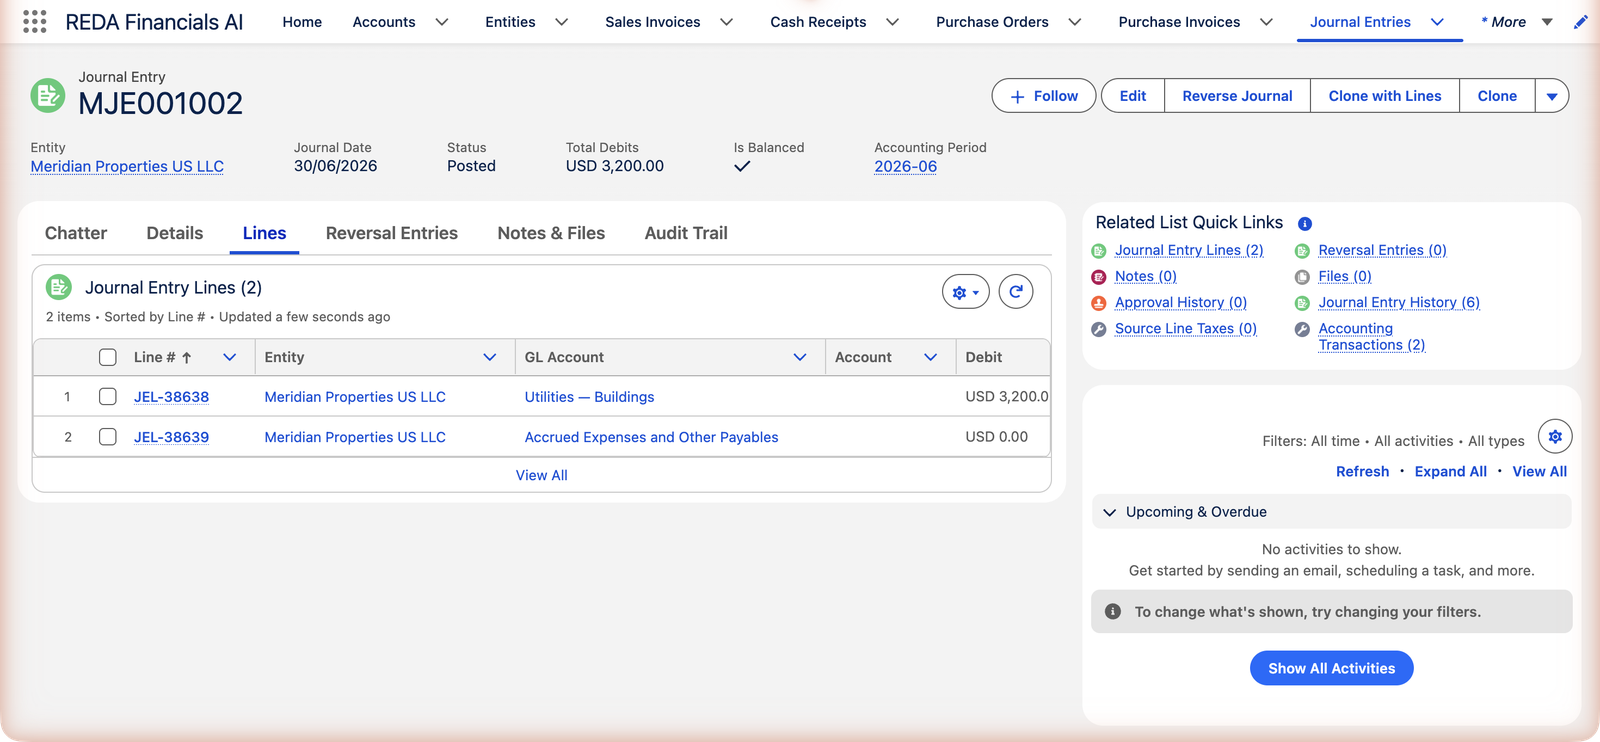Open the GL Account column menu chevron

800,357
